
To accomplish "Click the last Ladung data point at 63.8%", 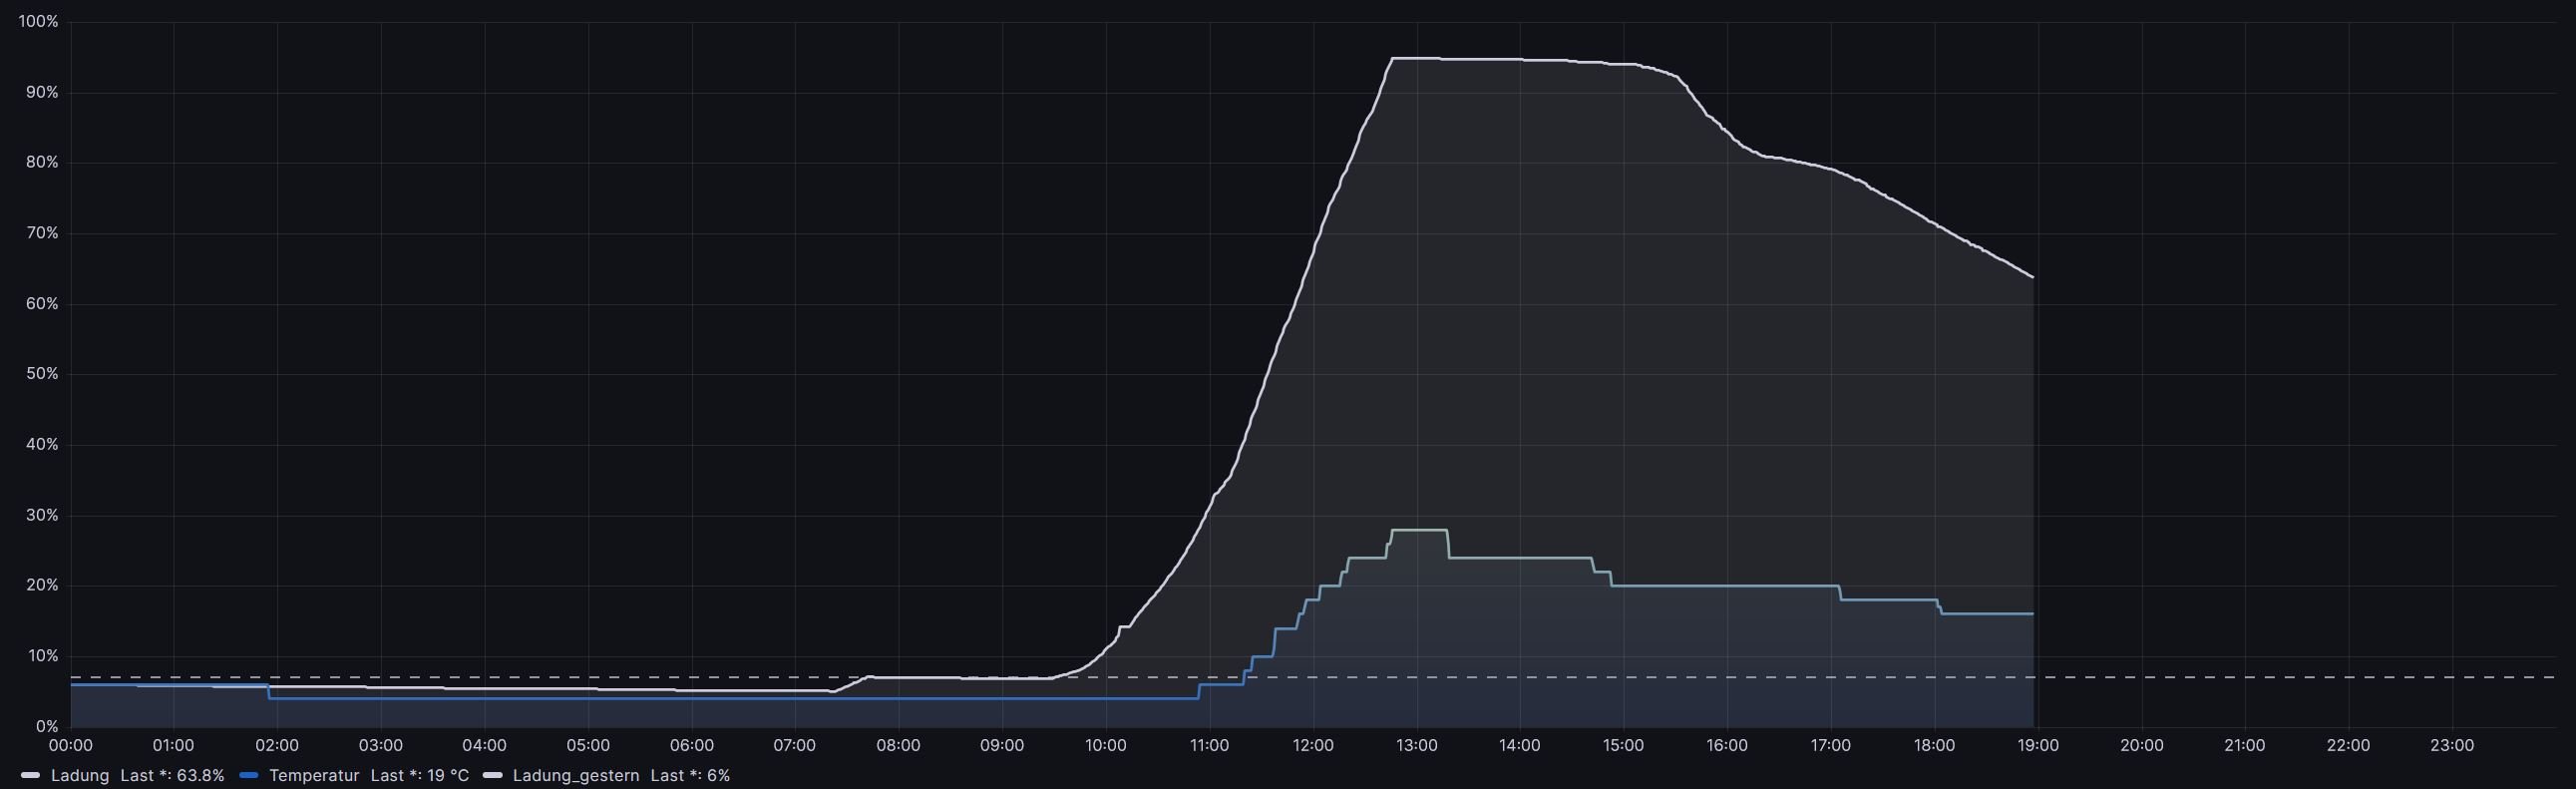I will pyautogui.click(x=2032, y=277).
